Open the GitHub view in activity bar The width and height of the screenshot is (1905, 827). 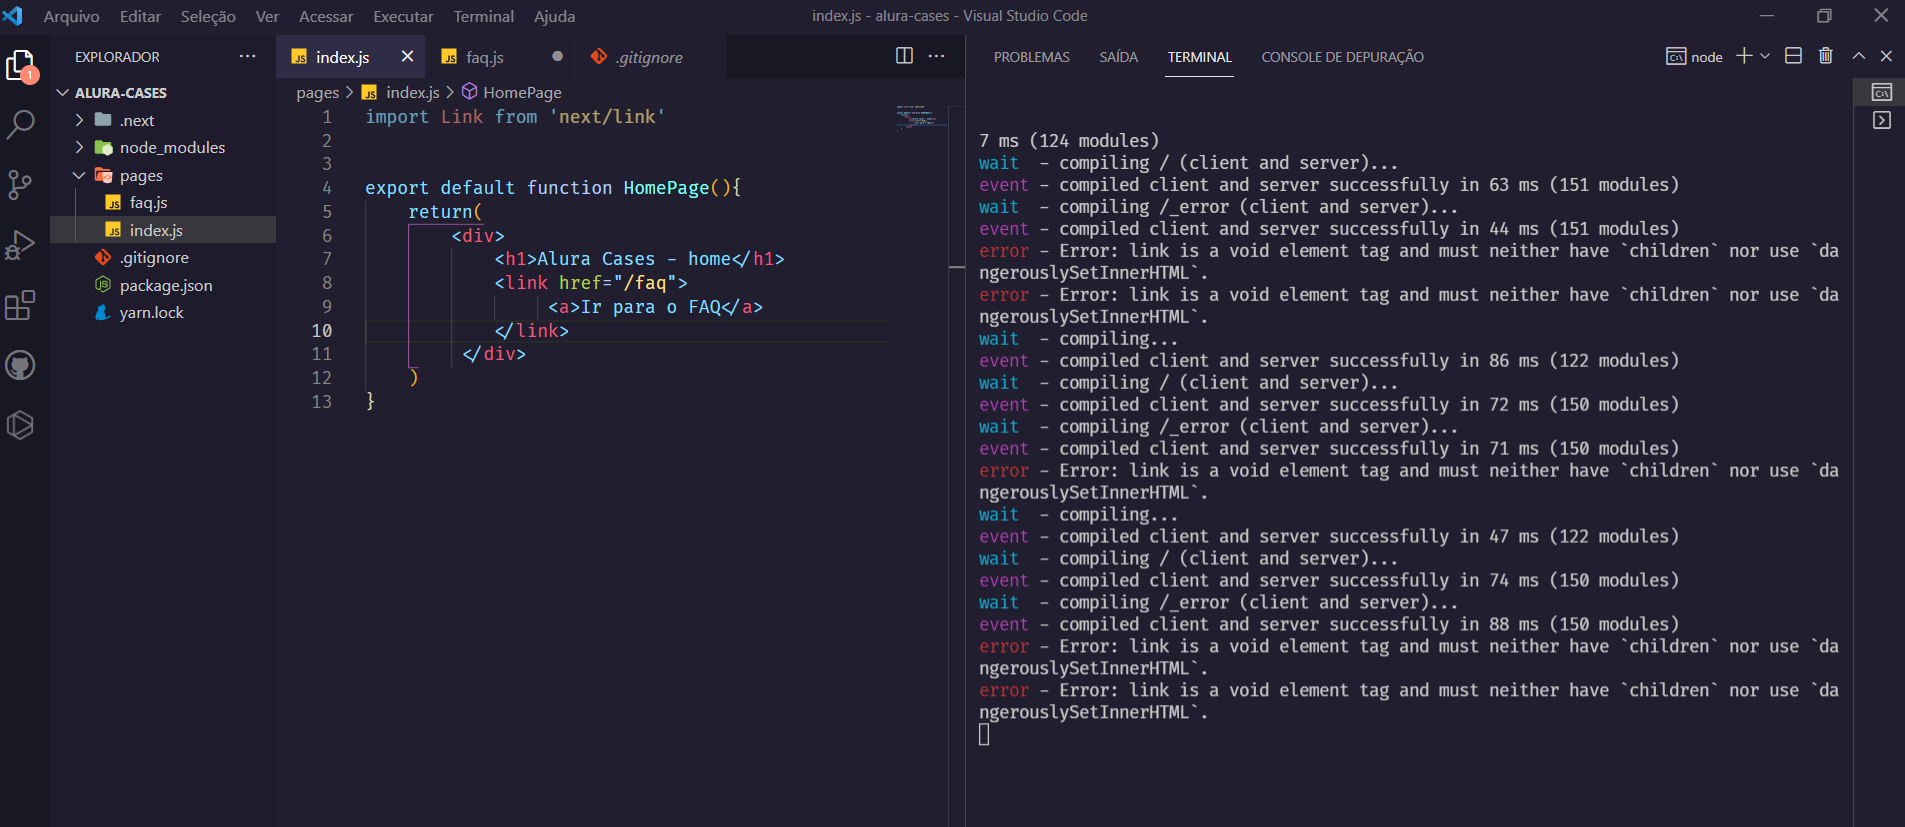coord(20,365)
